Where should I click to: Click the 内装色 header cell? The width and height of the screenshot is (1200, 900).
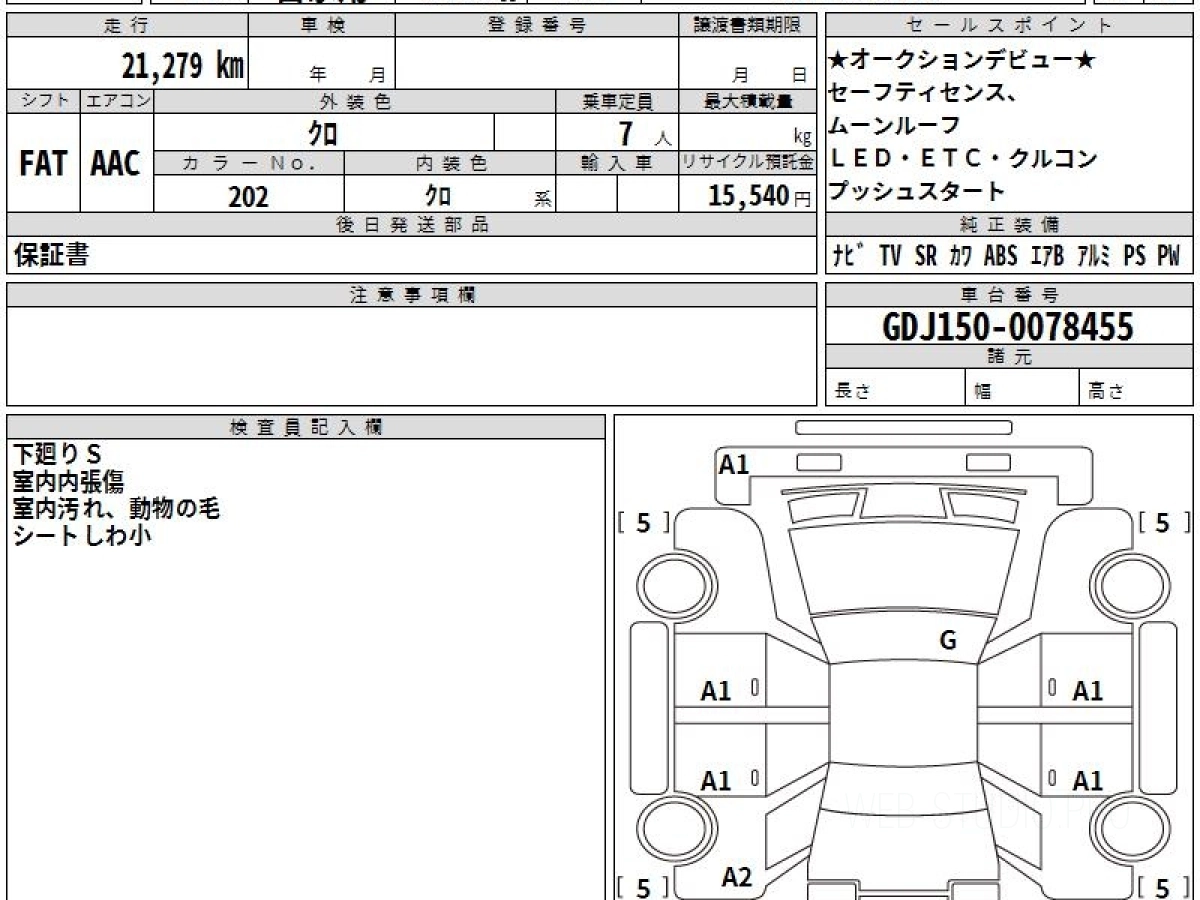(450, 163)
